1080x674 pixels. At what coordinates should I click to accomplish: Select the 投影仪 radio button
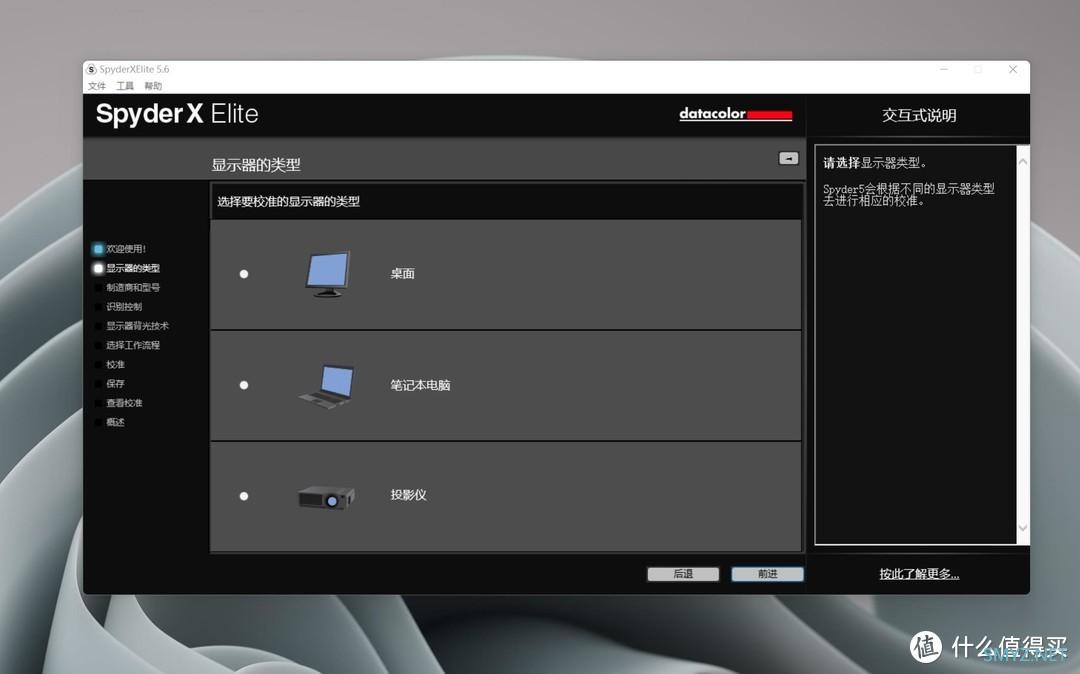pyautogui.click(x=244, y=496)
